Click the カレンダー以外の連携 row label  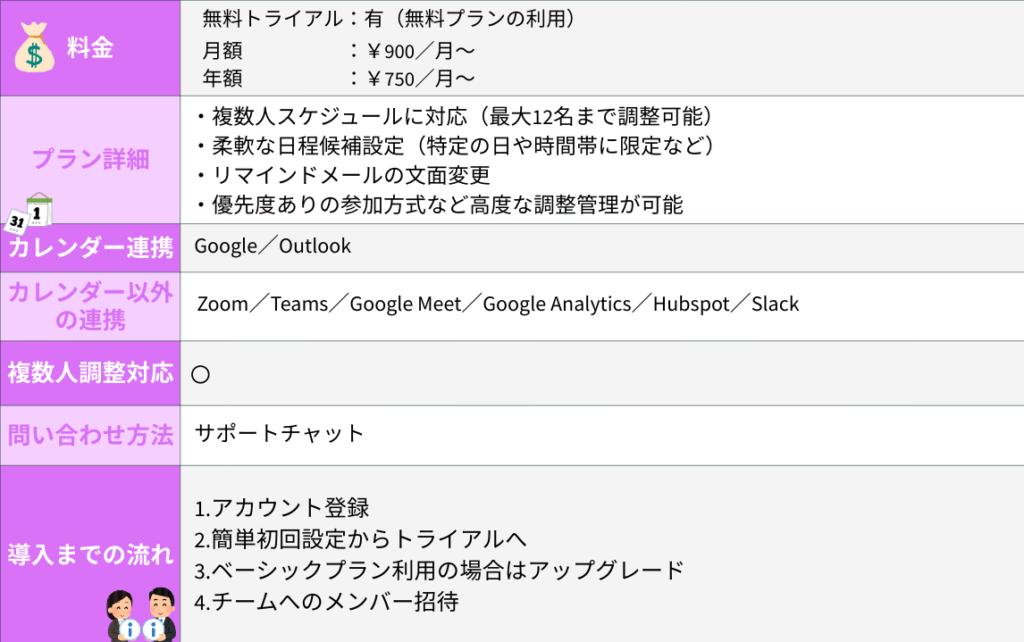pos(90,306)
